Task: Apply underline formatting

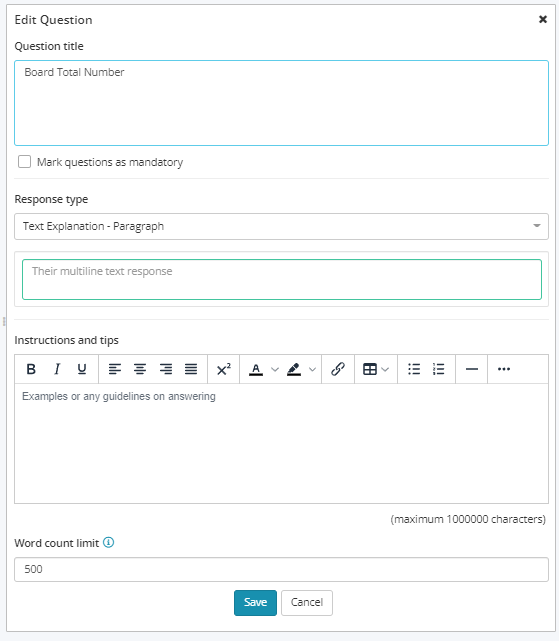Action: pos(82,369)
